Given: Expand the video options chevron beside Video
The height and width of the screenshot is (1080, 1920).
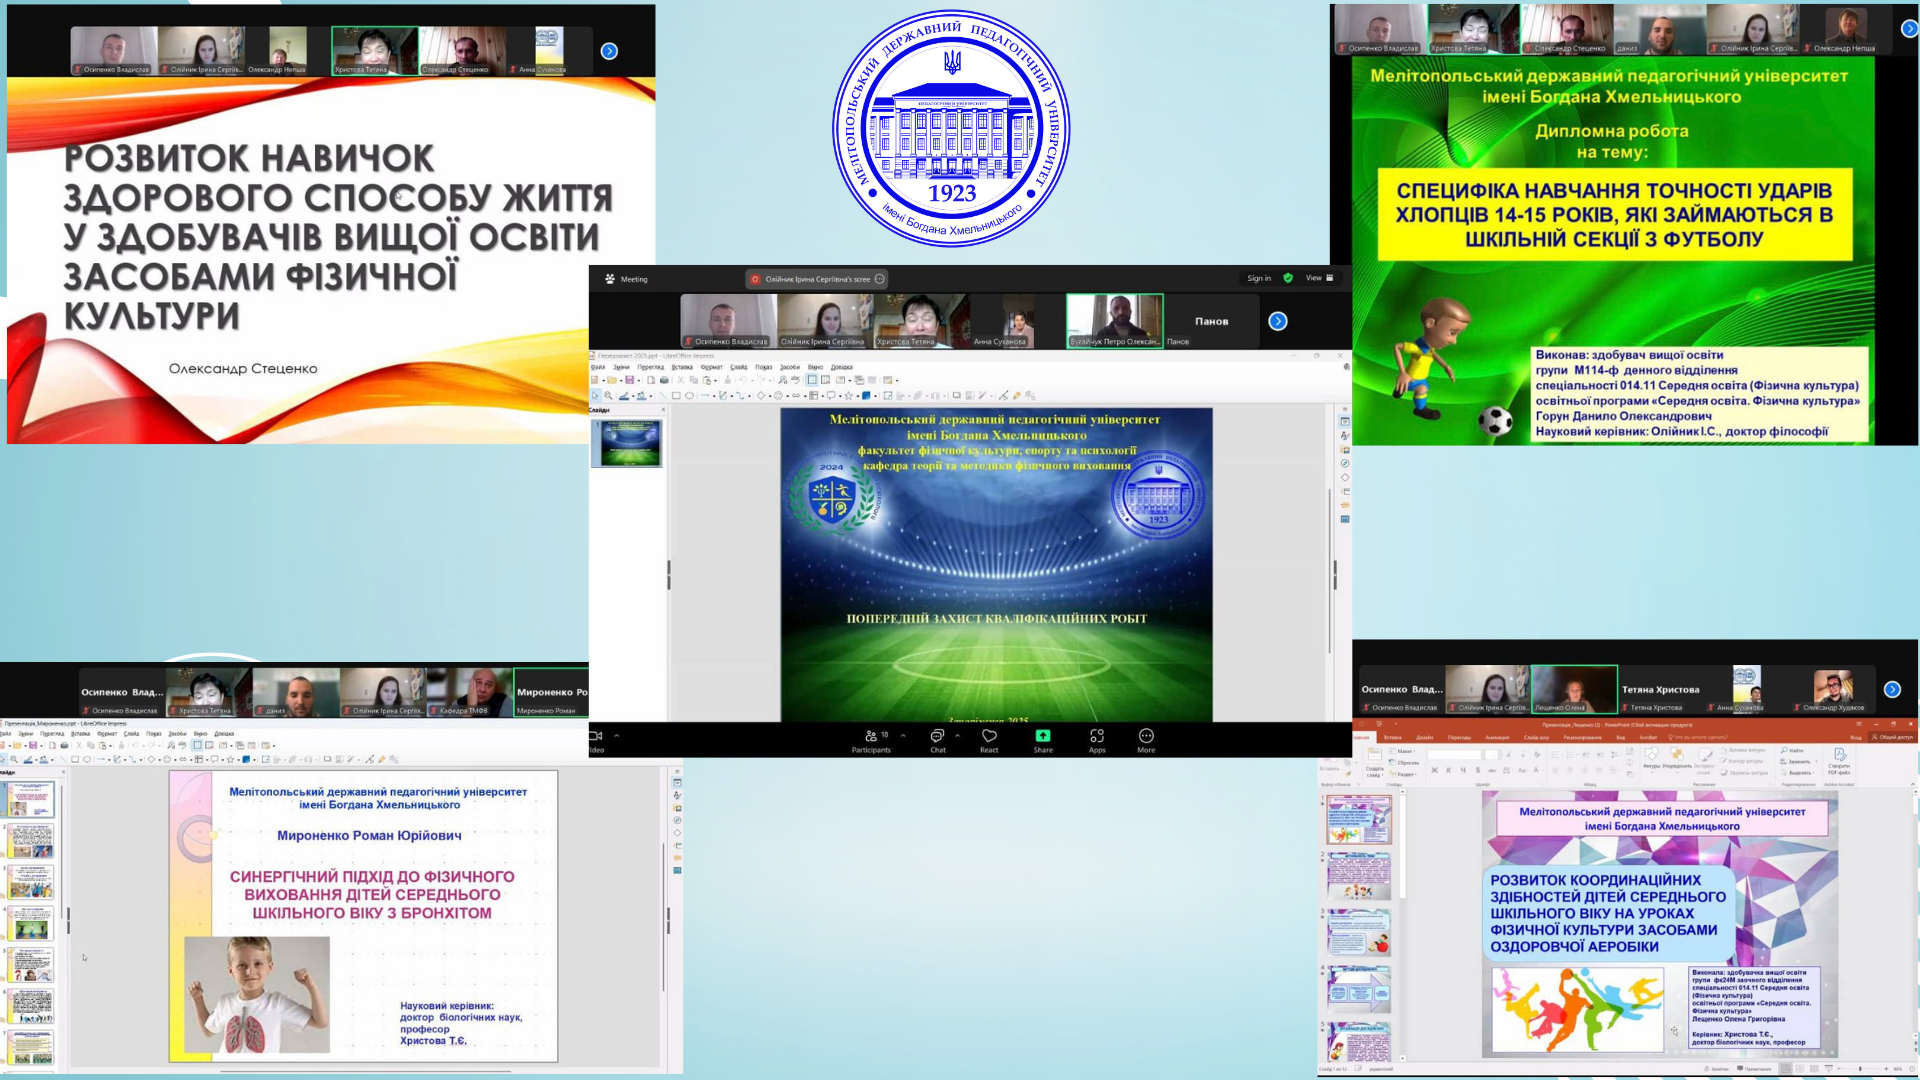Looking at the screenshot, I should click(x=617, y=735).
